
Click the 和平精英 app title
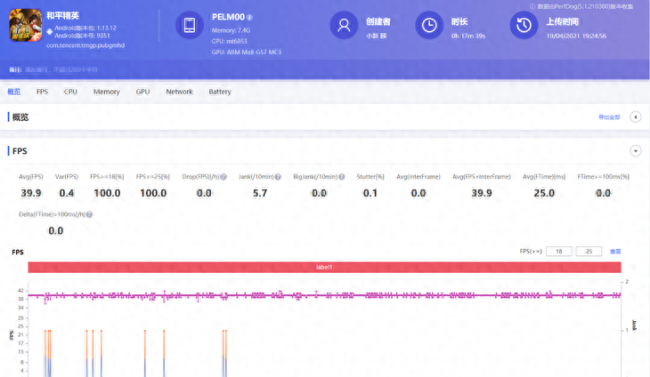[63, 16]
